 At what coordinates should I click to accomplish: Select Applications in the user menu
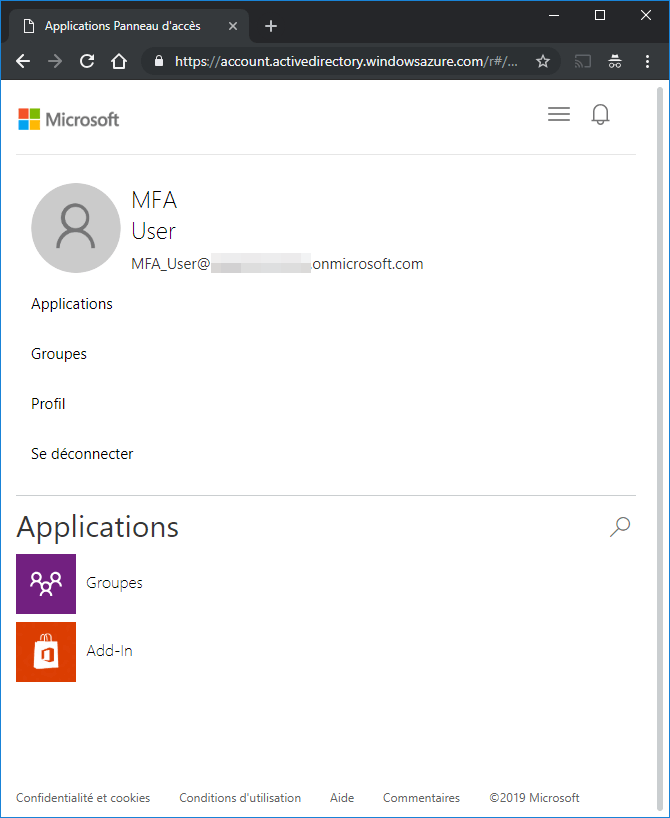pos(71,304)
